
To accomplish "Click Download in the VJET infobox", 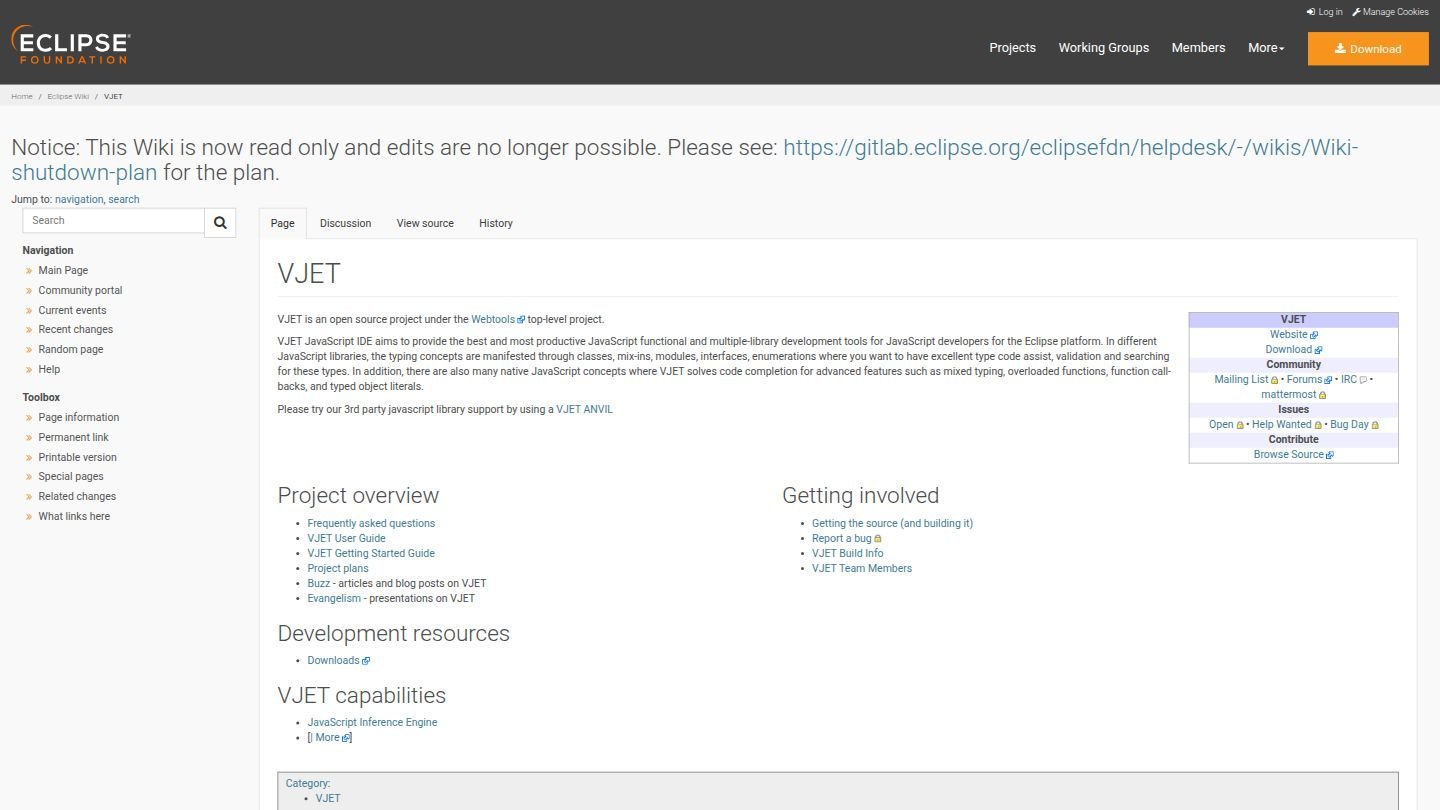I will [1294, 349].
